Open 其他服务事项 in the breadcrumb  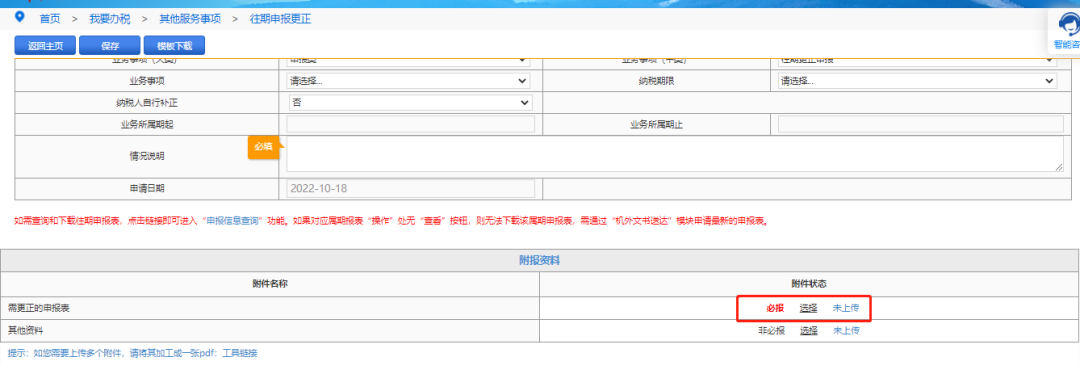[x=189, y=19]
